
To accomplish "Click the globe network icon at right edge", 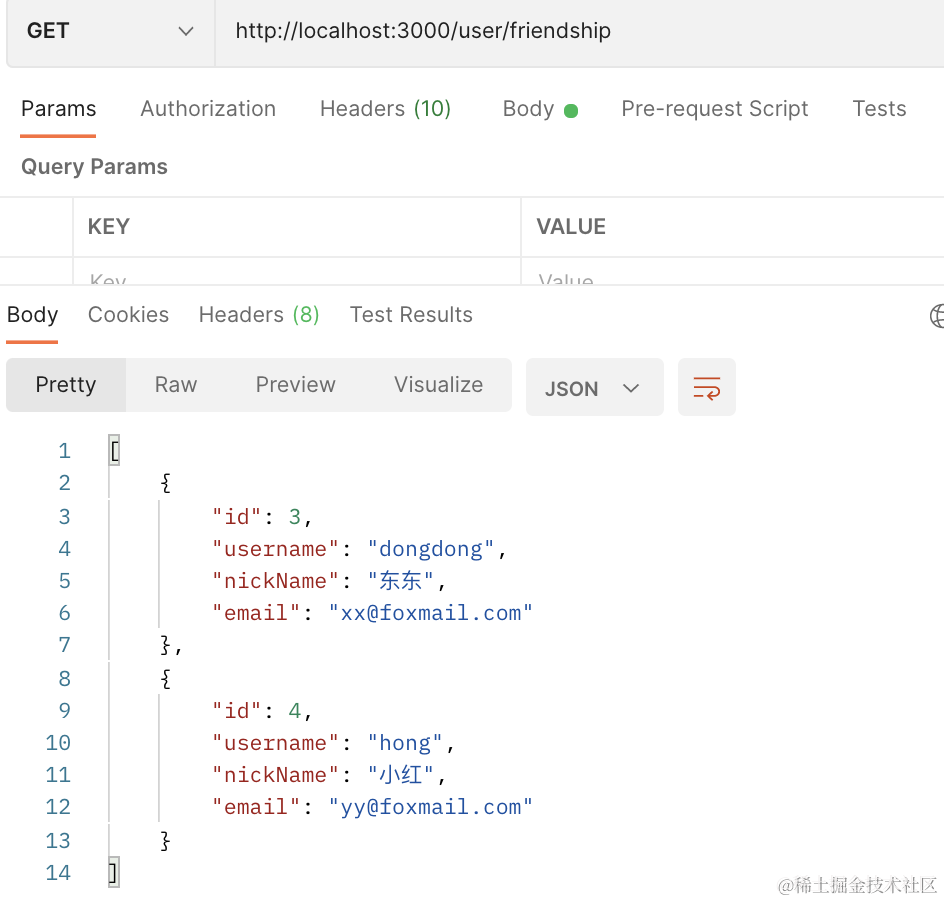I will tap(938, 316).
